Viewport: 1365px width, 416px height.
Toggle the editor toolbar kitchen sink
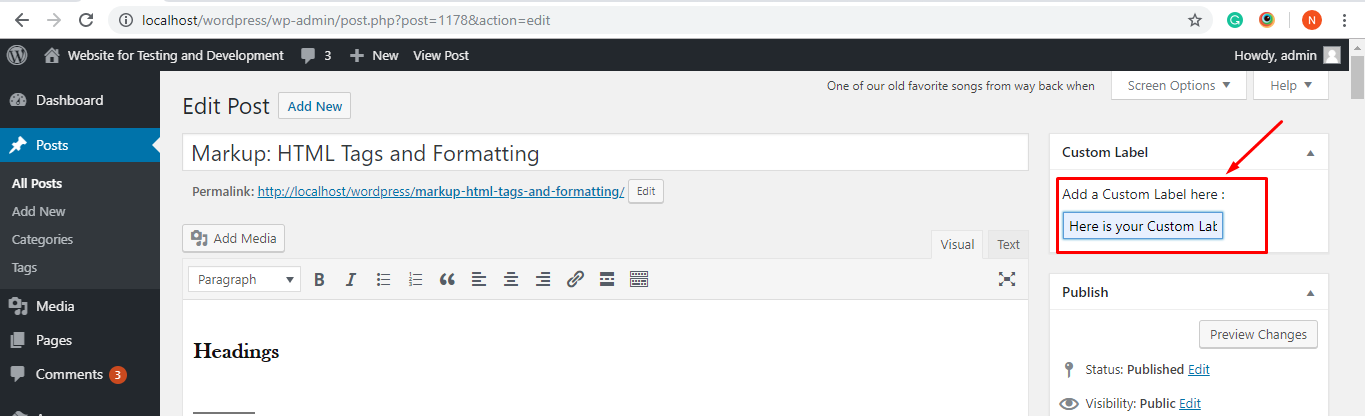point(639,280)
